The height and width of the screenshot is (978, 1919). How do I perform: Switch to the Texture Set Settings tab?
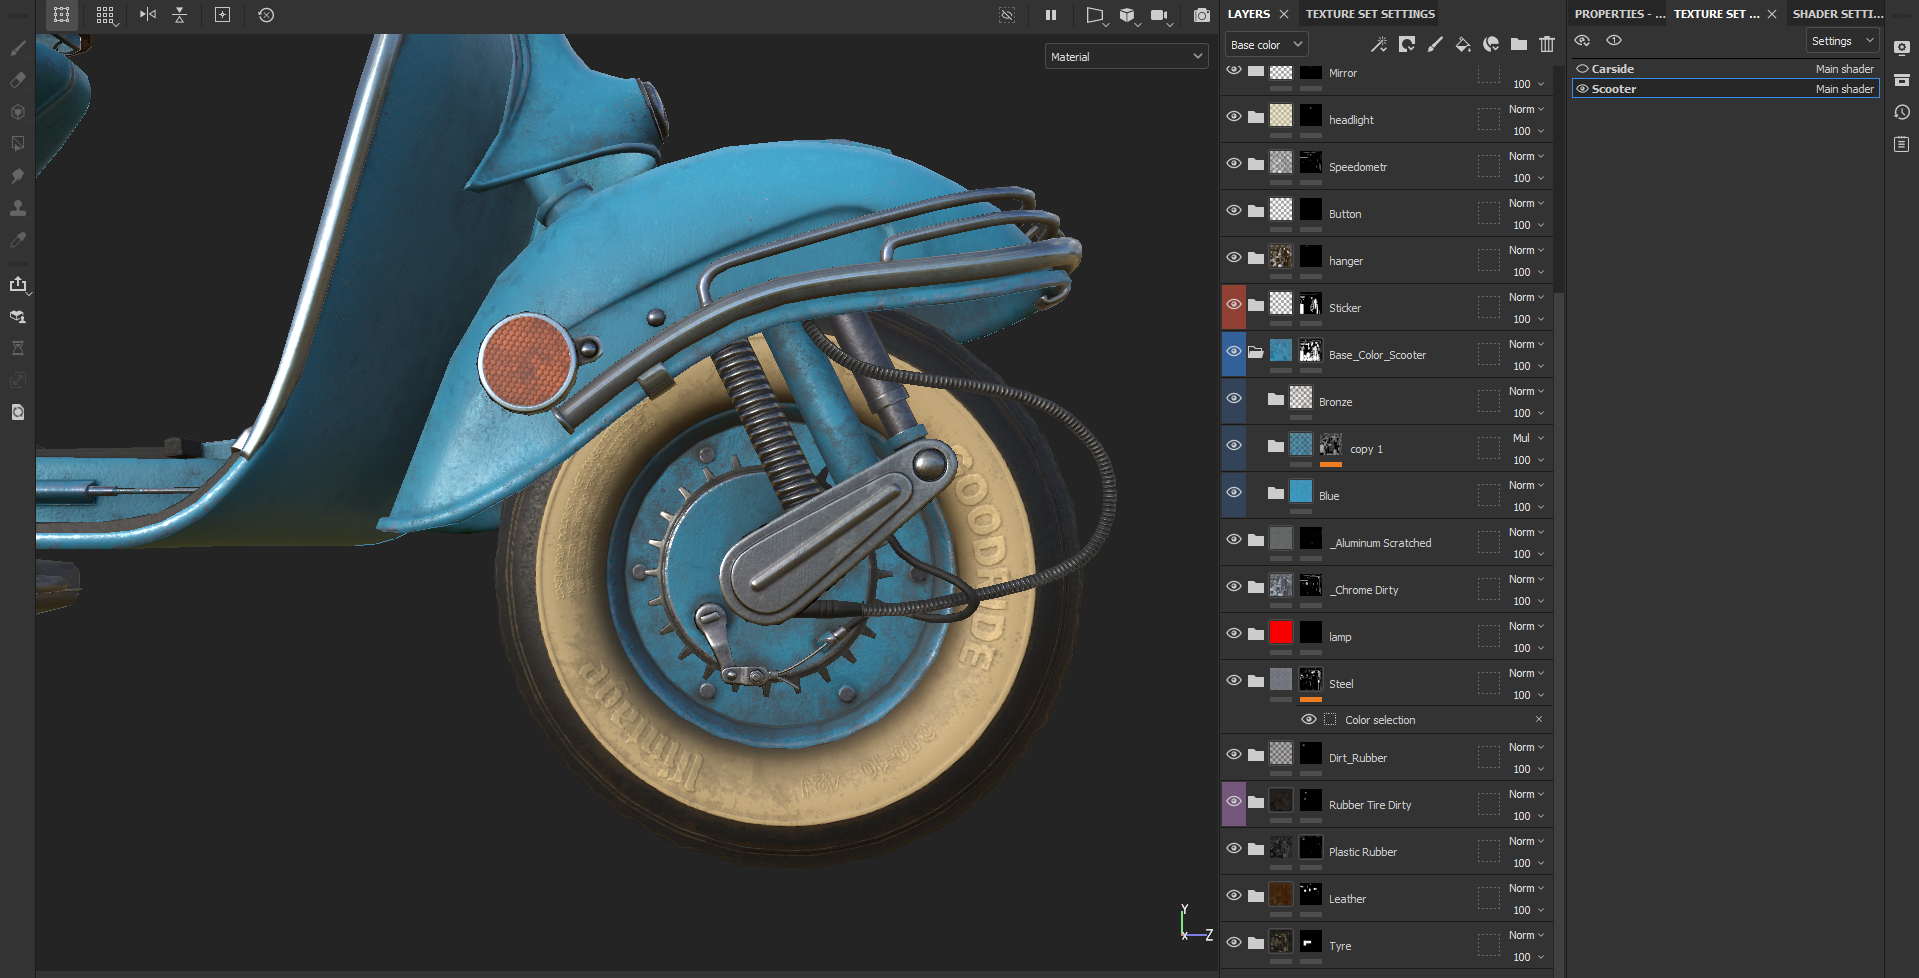coord(1369,14)
